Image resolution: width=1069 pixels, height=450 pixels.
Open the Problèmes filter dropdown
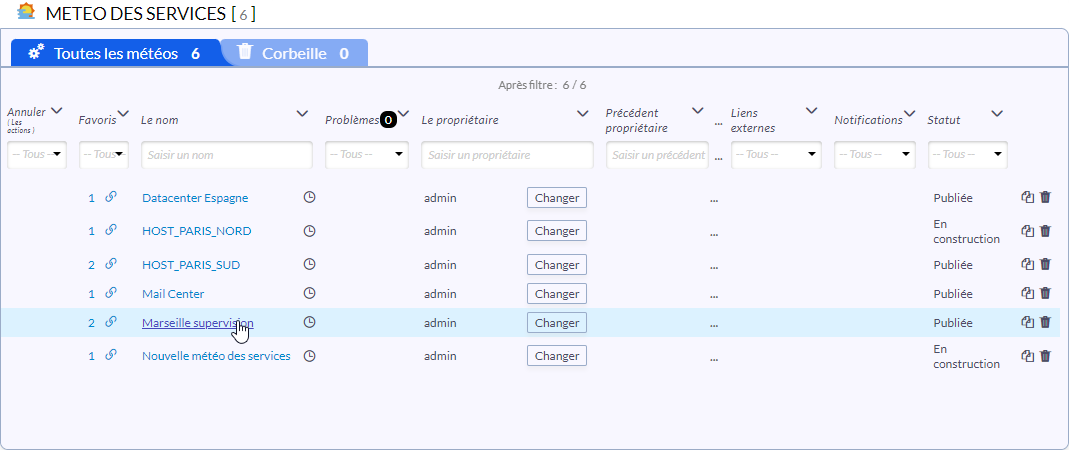[x=366, y=155]
